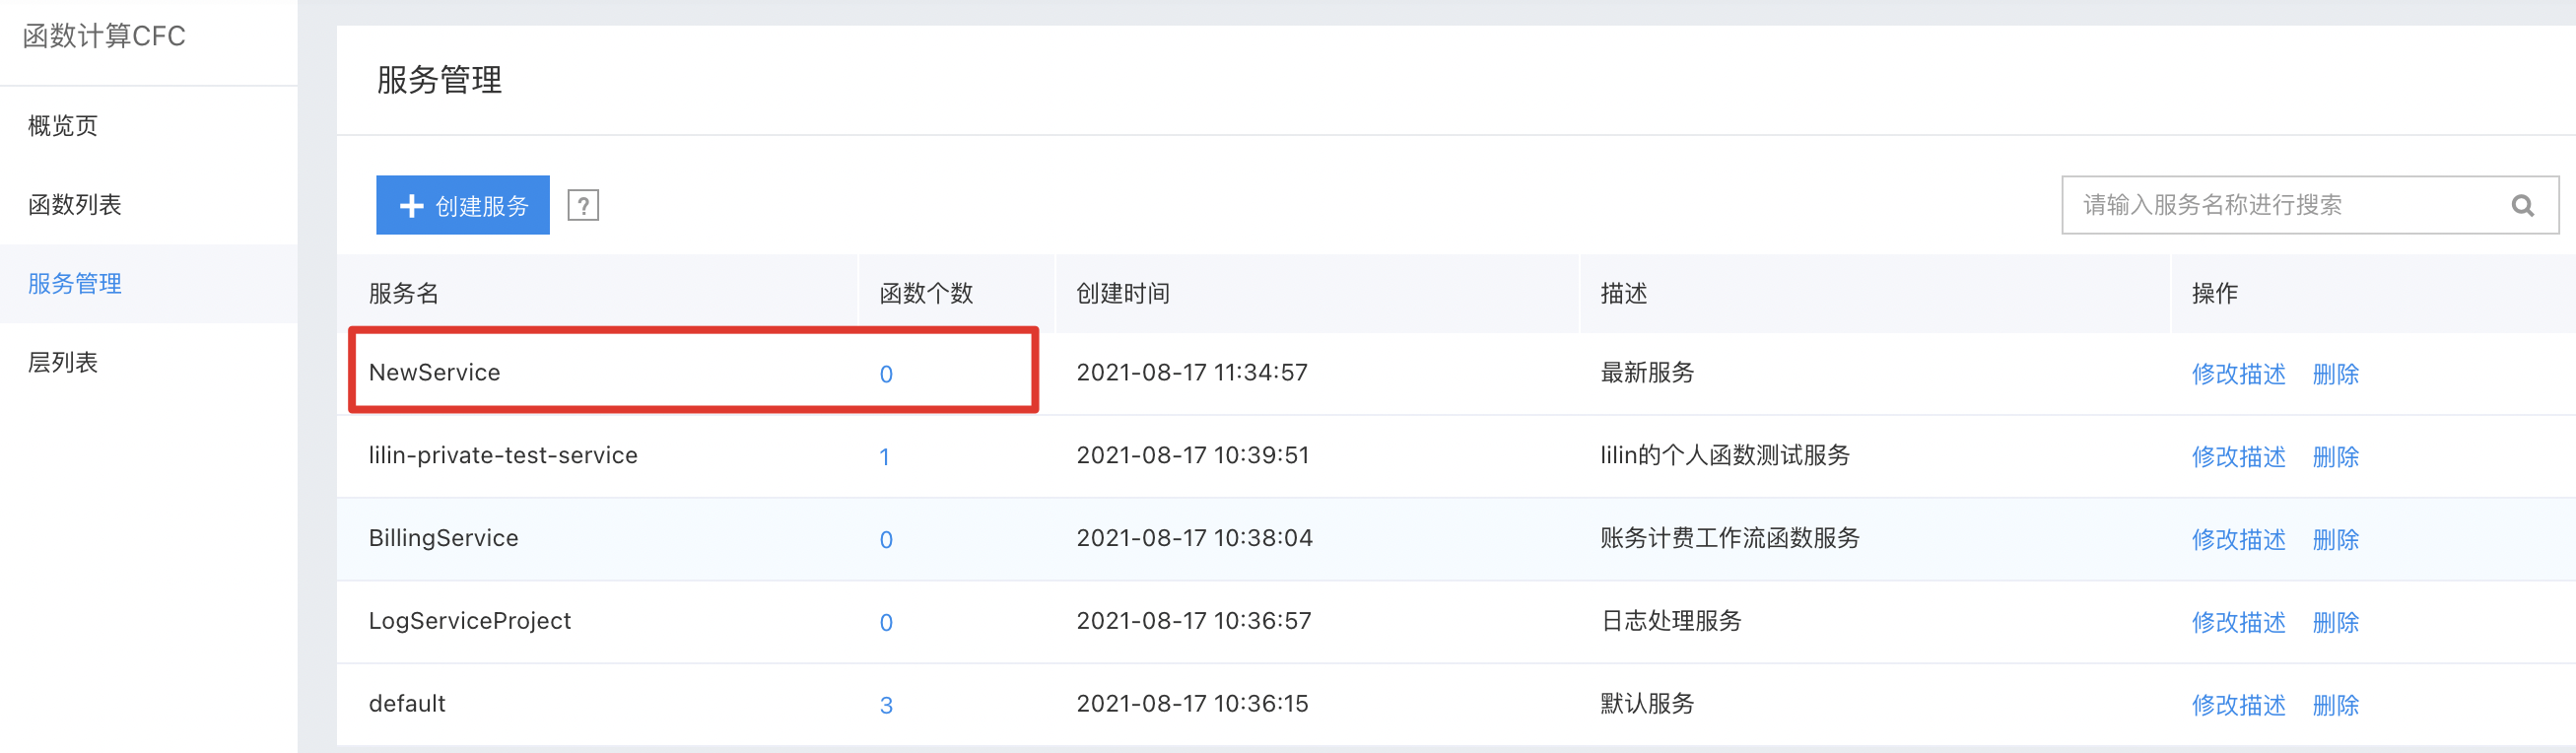Open function count 1 of lilin-private-test-service
The width and height of the screenshot is (2576, 753).
coord(884,457)
